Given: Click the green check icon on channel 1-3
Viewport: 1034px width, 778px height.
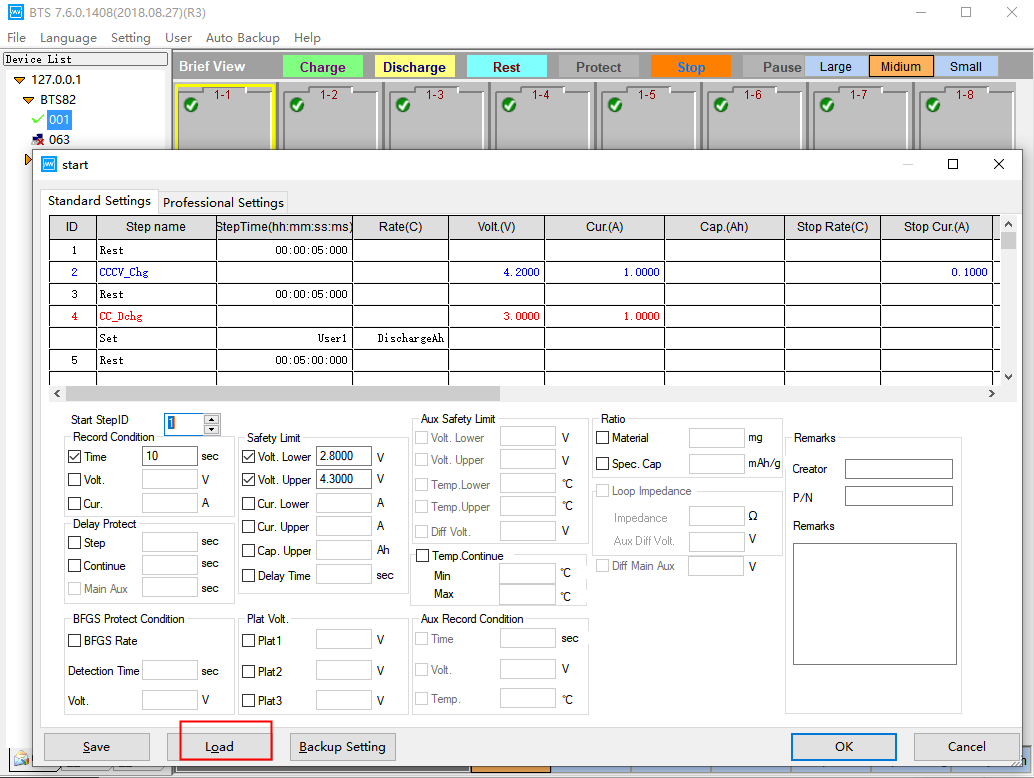Looking at the screenshot, I should [x=403, y=104].
